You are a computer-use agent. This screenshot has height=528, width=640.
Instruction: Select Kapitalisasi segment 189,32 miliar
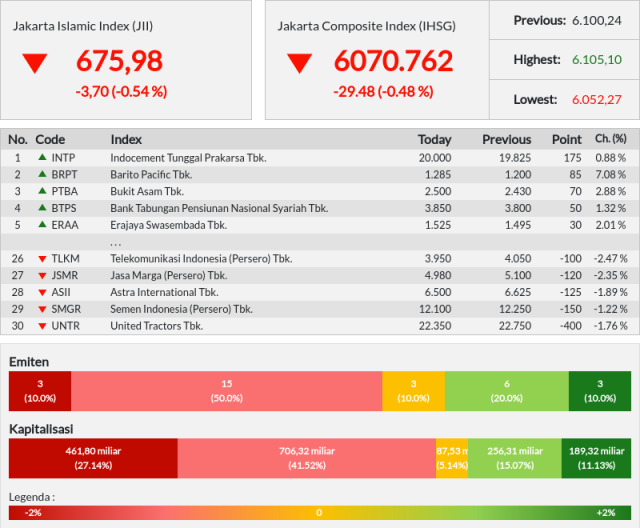coord(596,458)
